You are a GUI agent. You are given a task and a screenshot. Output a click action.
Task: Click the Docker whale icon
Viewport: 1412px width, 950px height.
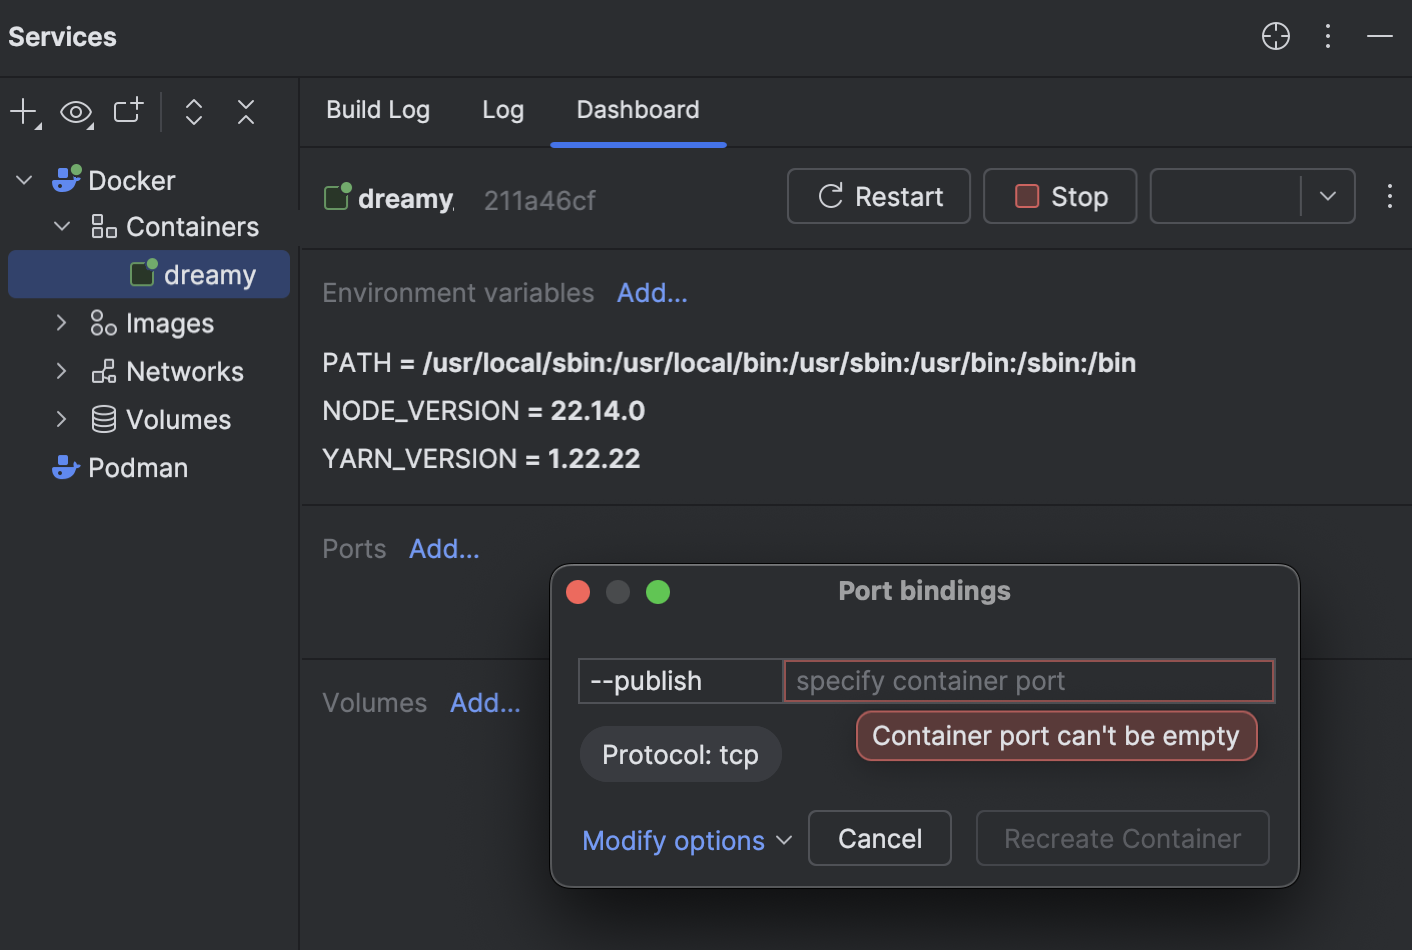click(65, 179)
